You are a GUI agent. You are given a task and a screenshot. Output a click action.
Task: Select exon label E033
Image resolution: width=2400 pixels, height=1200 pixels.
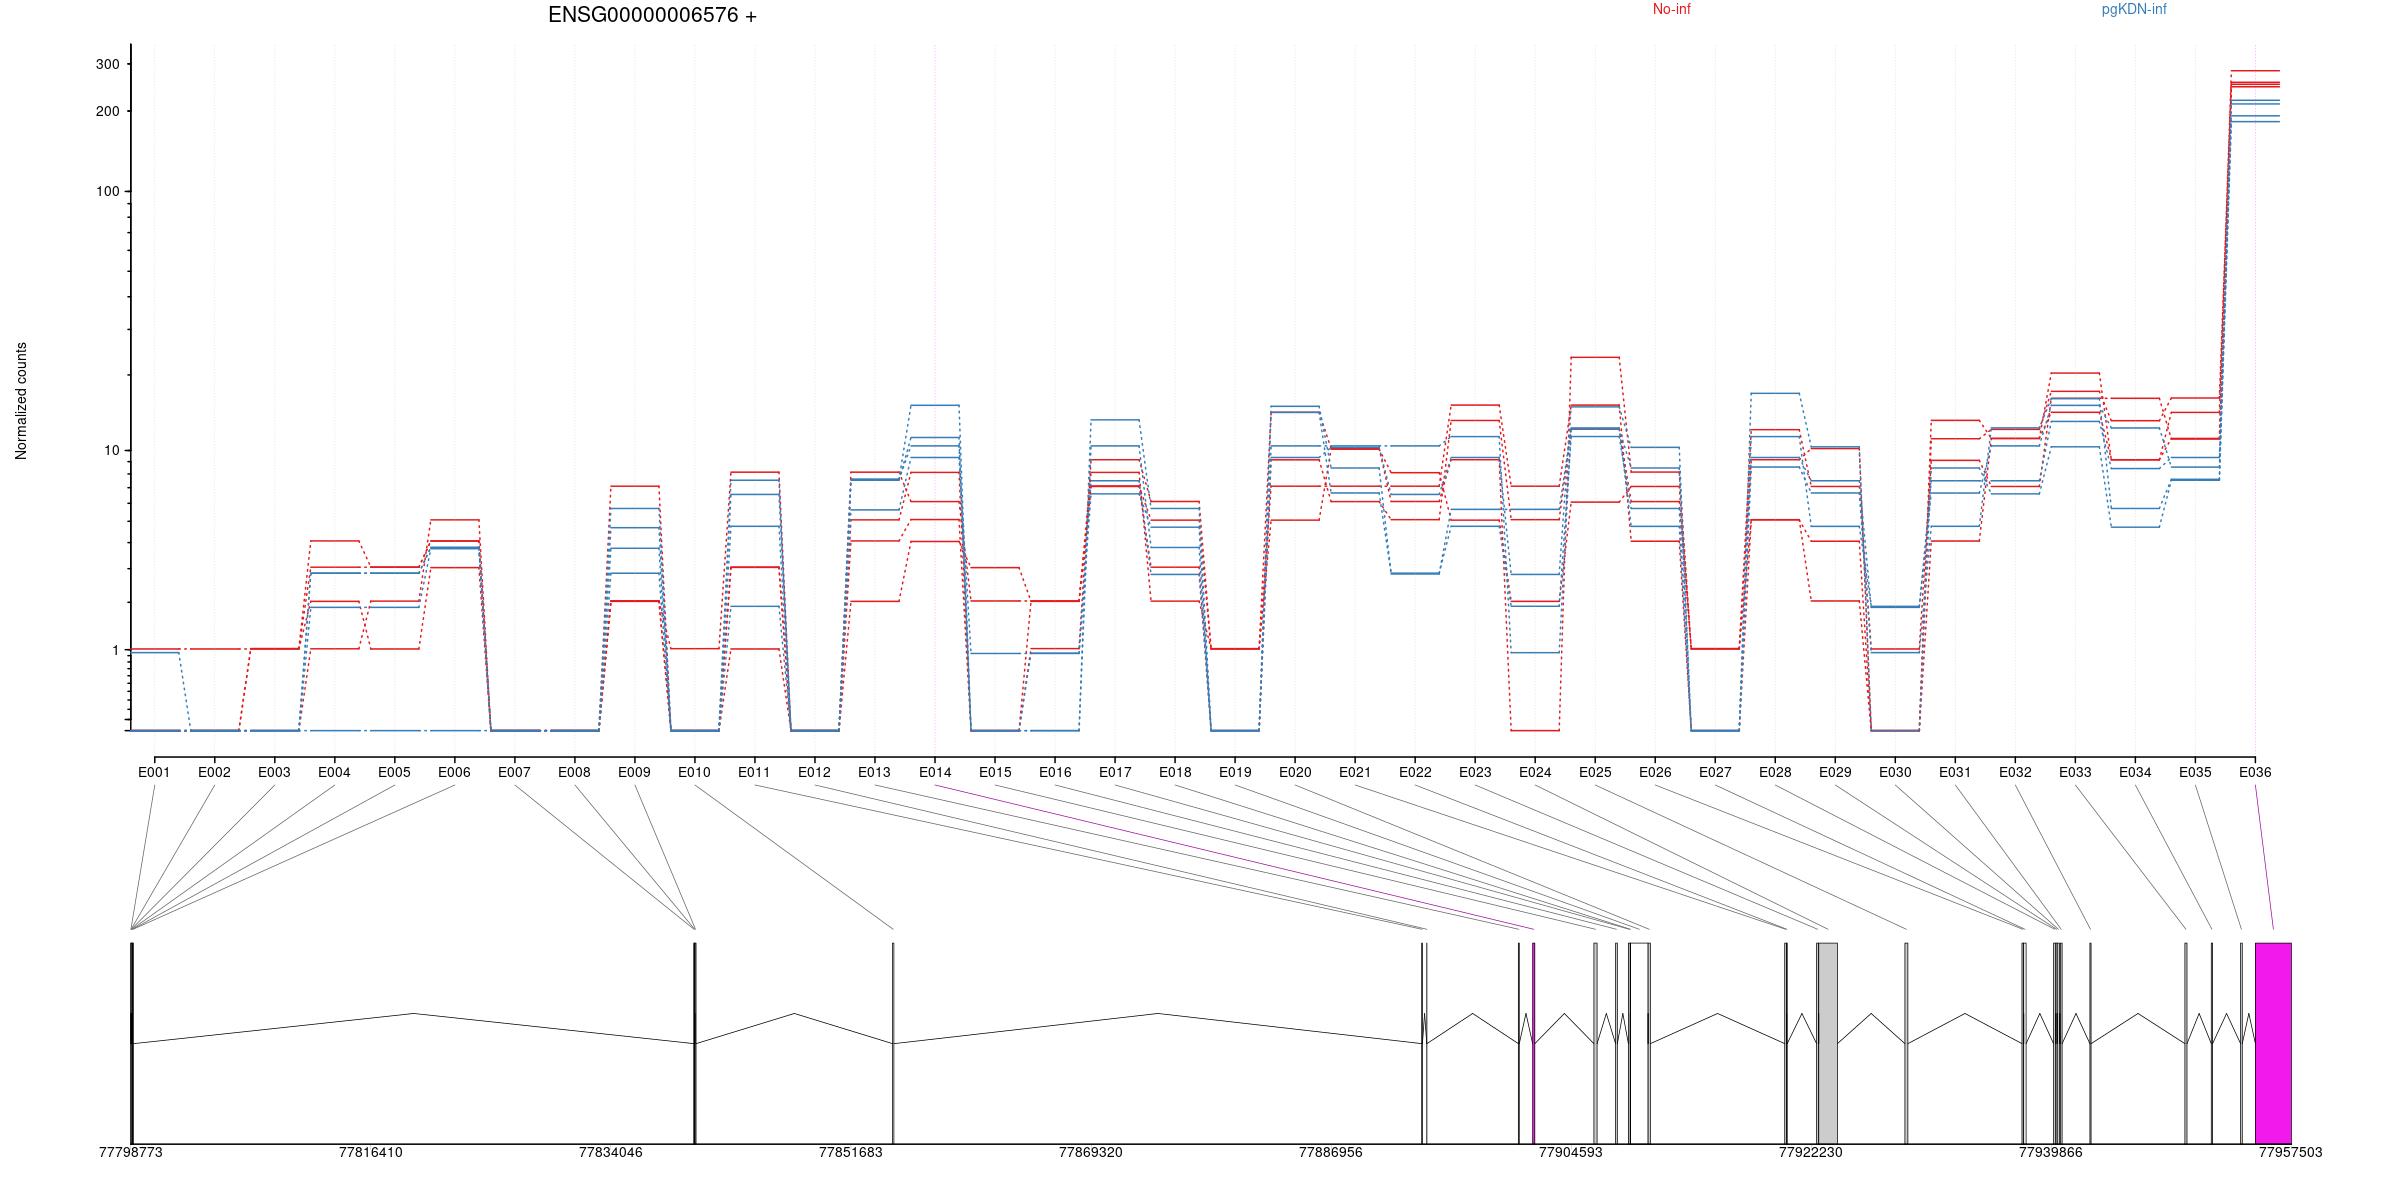coord(2075,773)
